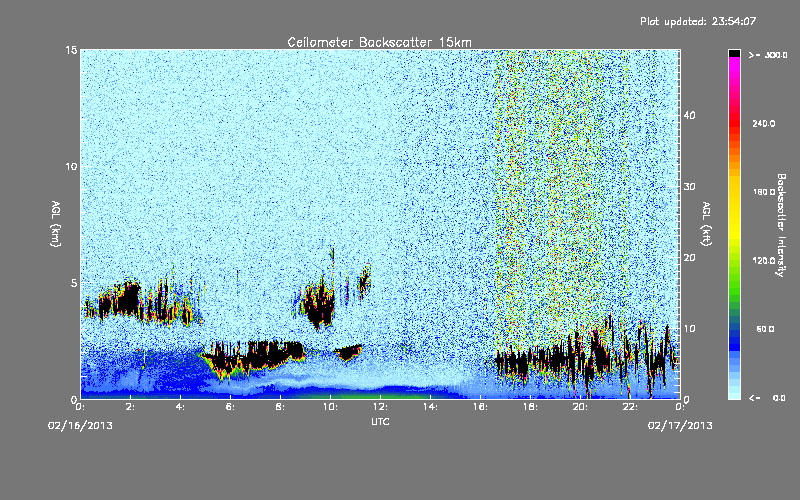Click the '6:' hour tick on time axis
This screenshot has height=500, width=800.
tap(230, 407)
